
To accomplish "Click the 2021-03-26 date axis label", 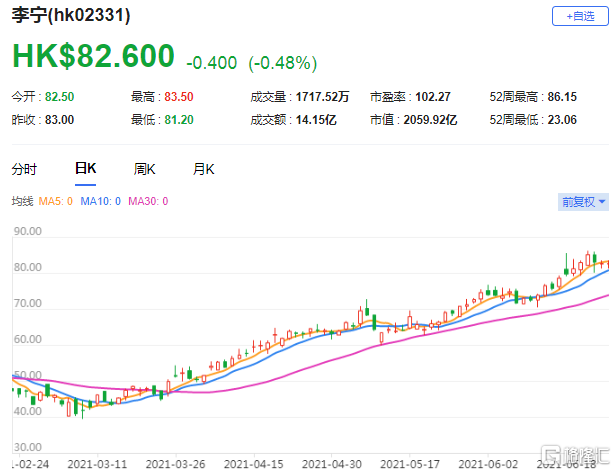I will [x=175, y=464].
